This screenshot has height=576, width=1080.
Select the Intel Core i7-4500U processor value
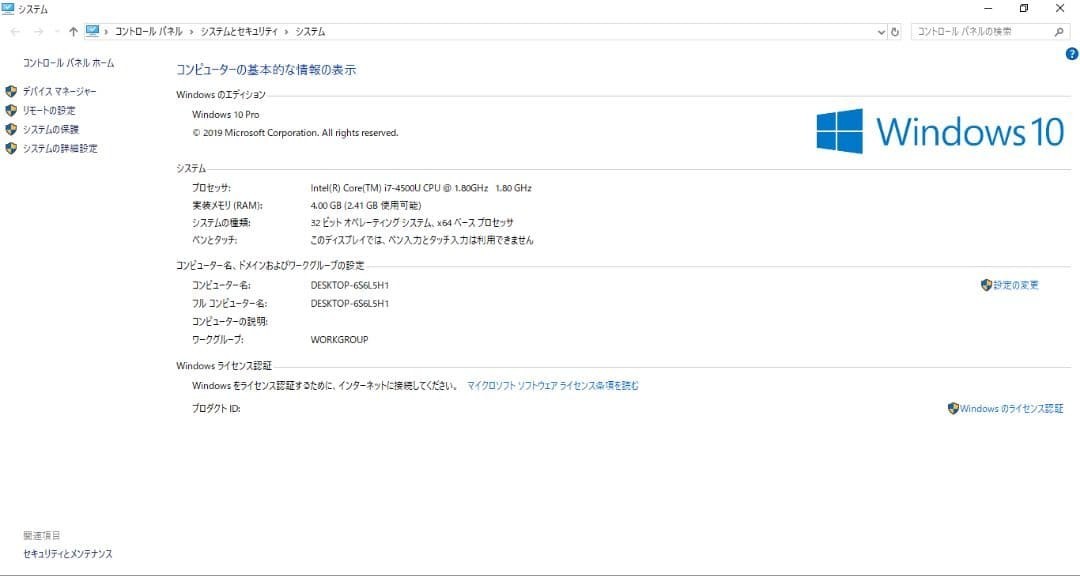[421, 187]
